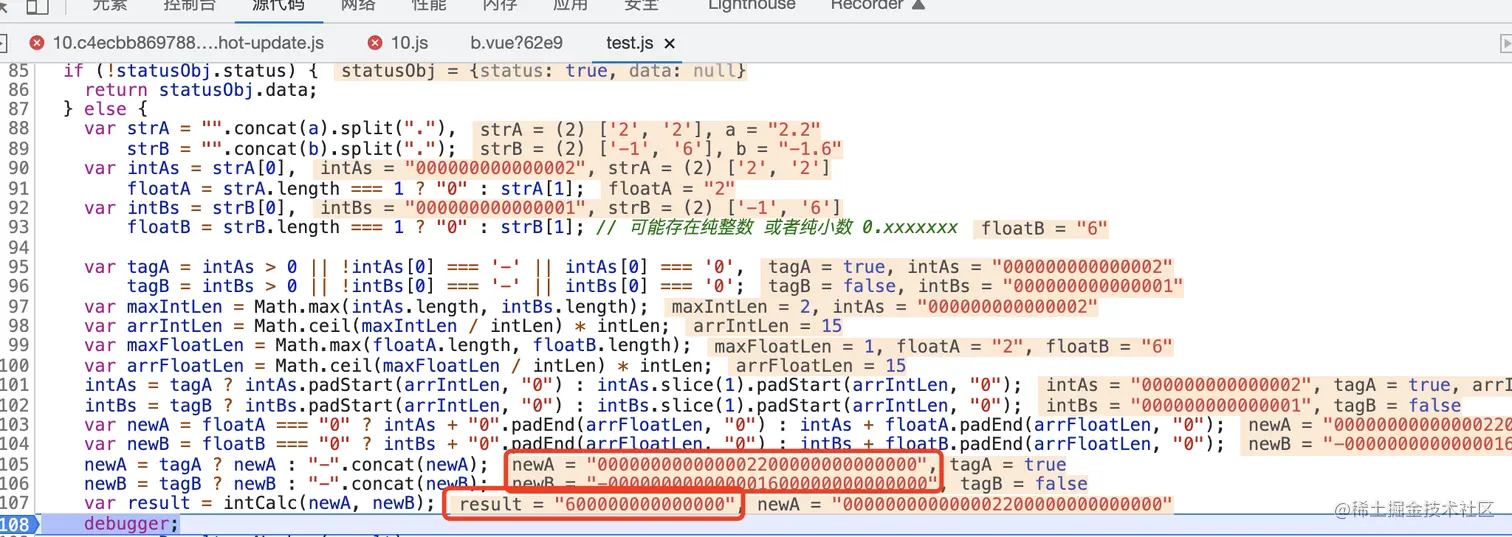
Task: Remove the breakpoint marker on line 108
Action: 17,524
